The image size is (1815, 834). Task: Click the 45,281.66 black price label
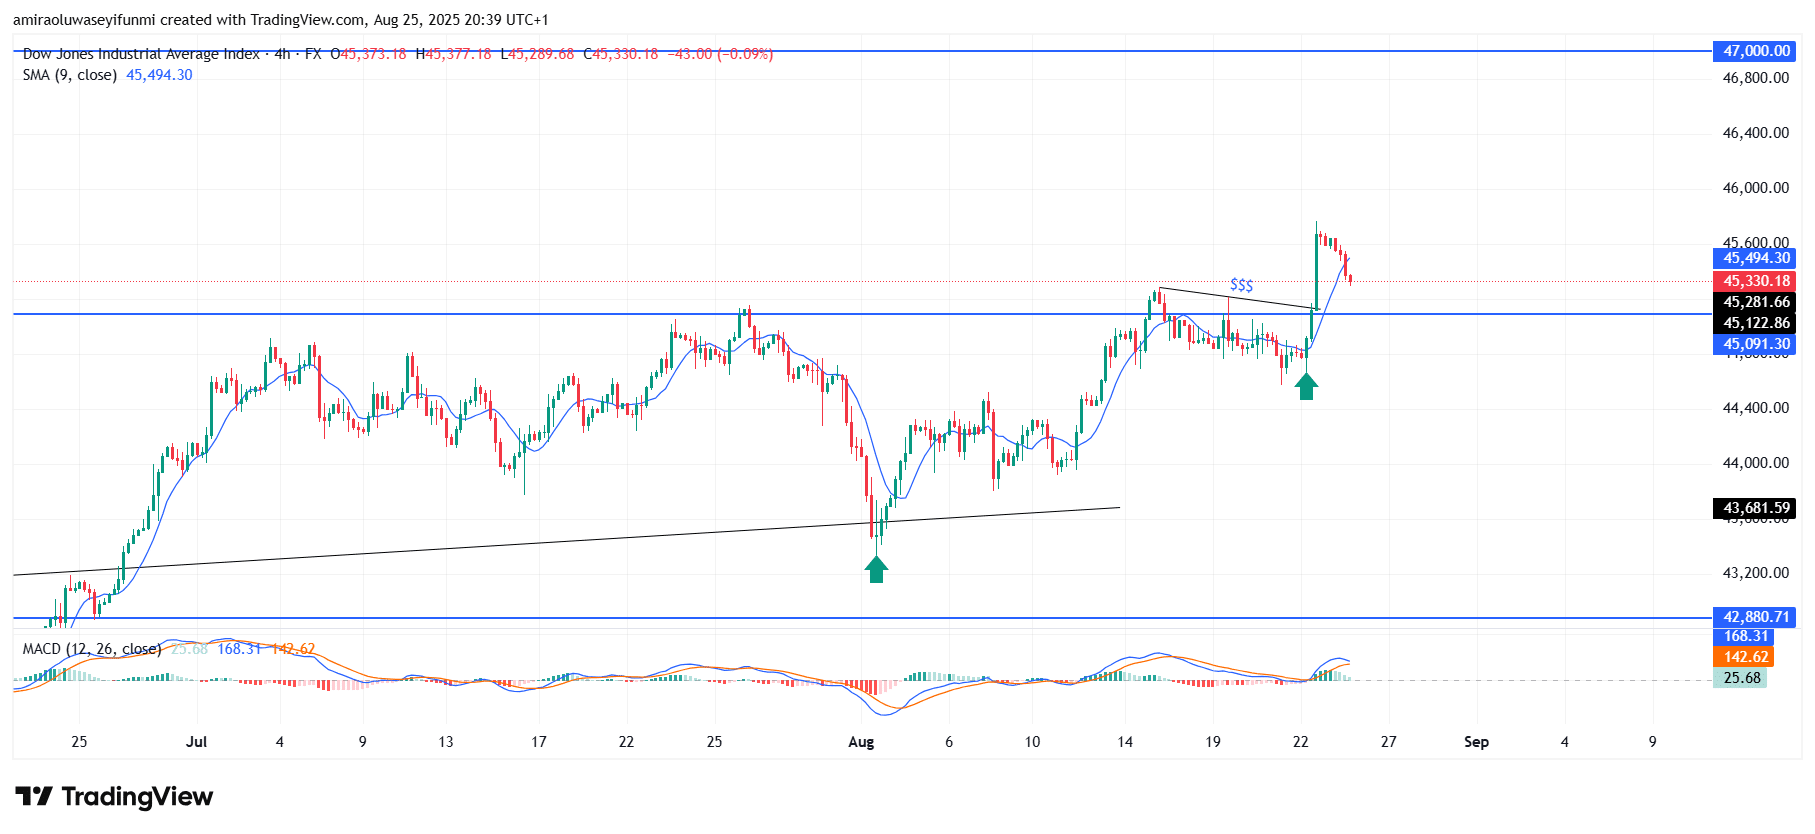click(x=1755, y=302)
